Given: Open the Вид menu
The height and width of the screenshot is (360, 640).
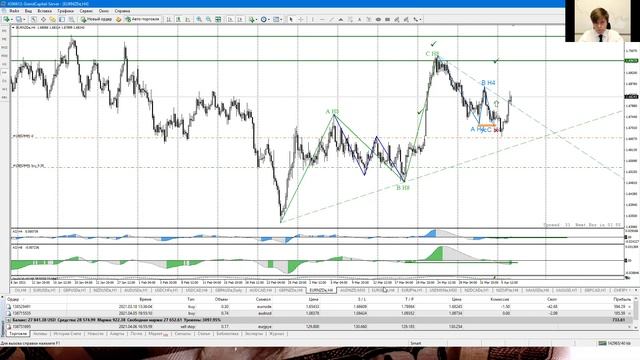Looking at the screenshot, I should pos(28,11).
